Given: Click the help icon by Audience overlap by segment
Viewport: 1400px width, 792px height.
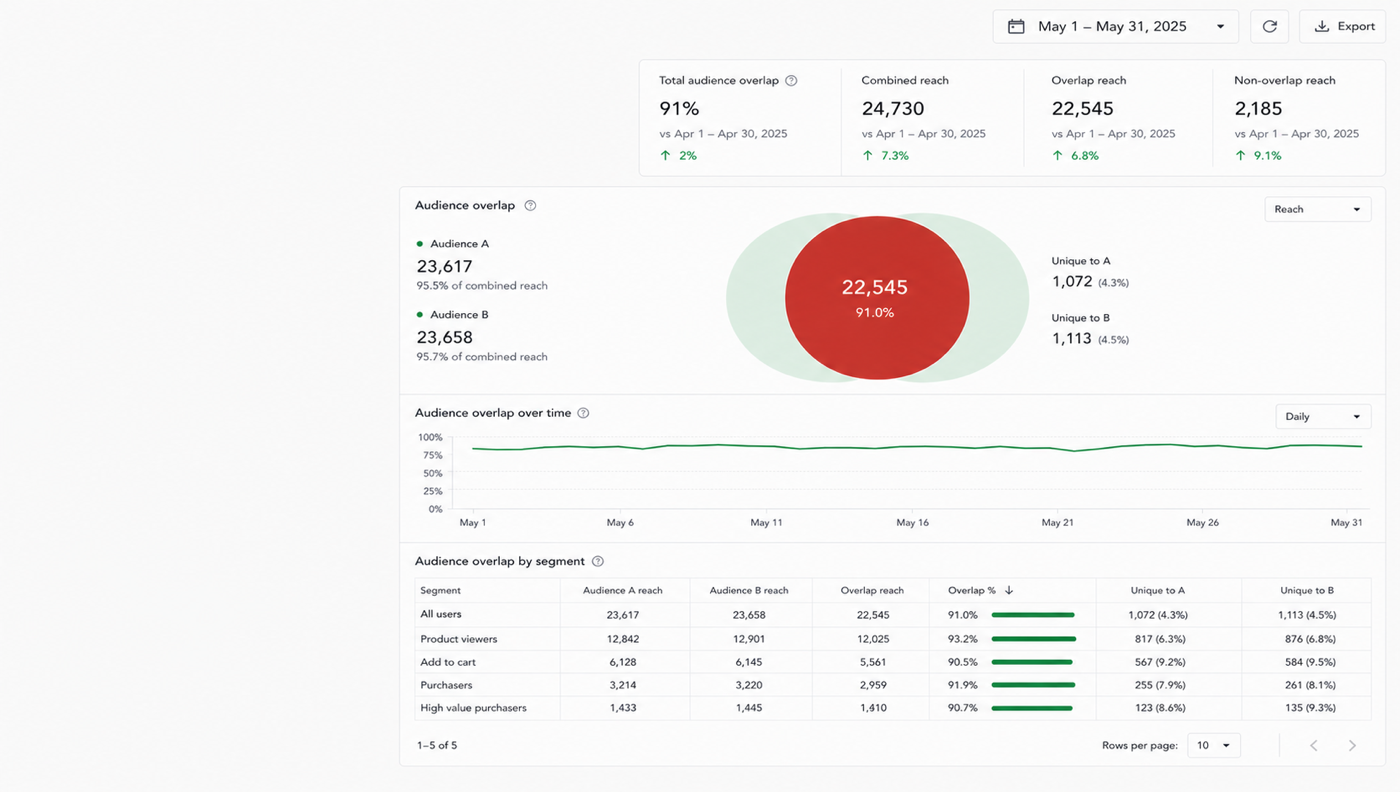Looking at the screenshot, I should click(x=598, y=562).
